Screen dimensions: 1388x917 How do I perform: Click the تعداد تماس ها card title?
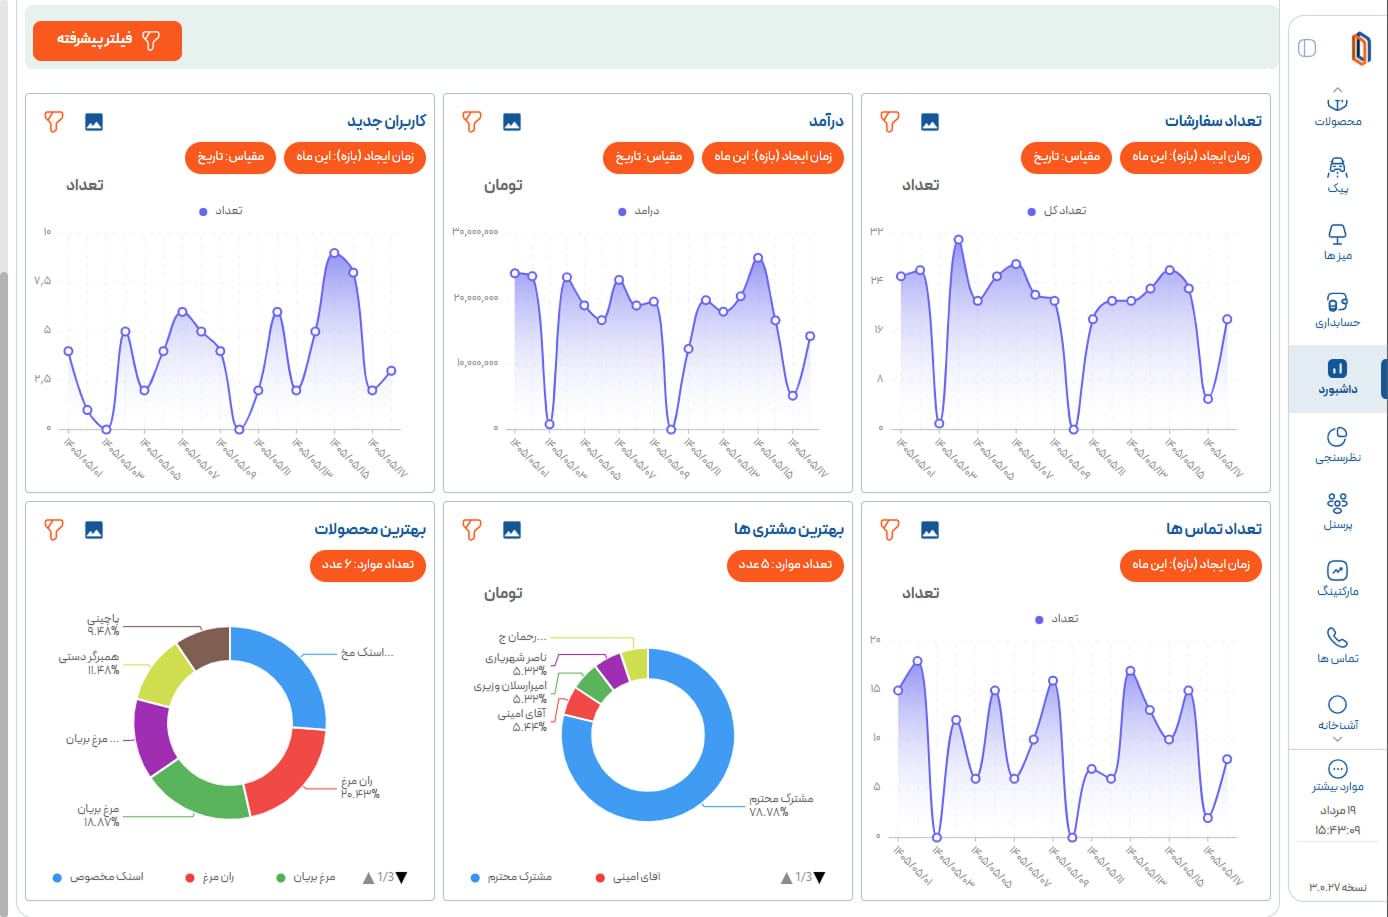pyautogui.click(x=1213, y=529)
